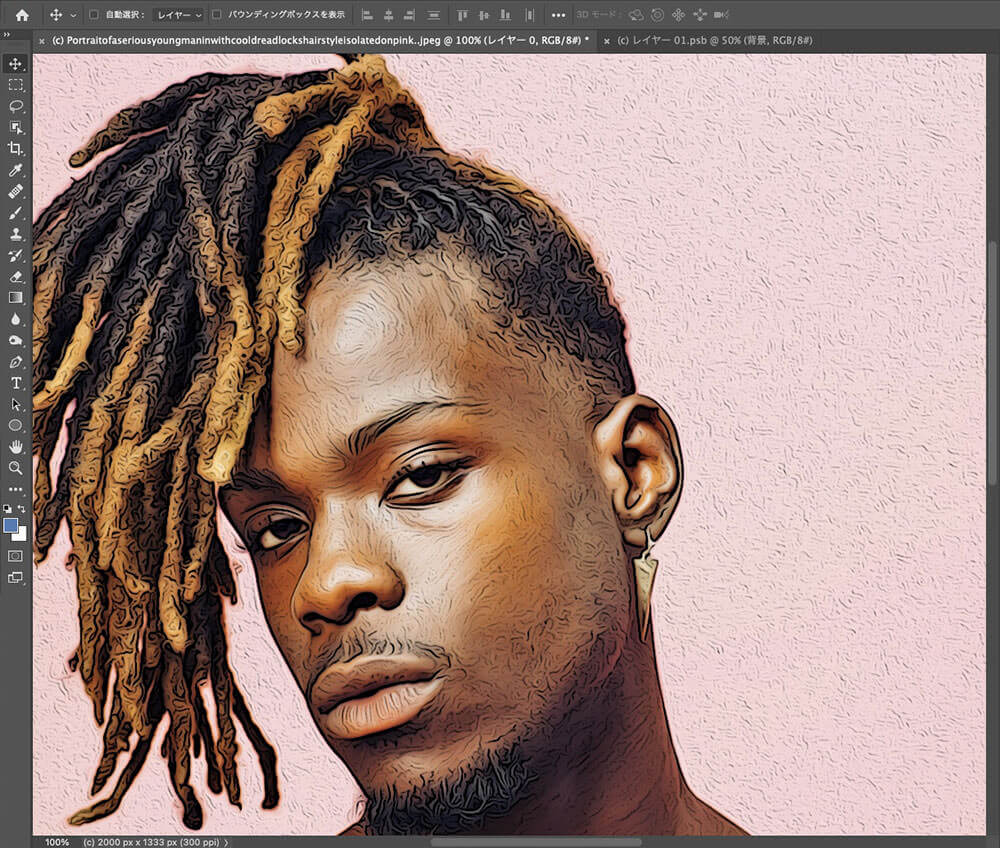
Task: Pick the Eyedropper tool
Action: tap(16, 171)
